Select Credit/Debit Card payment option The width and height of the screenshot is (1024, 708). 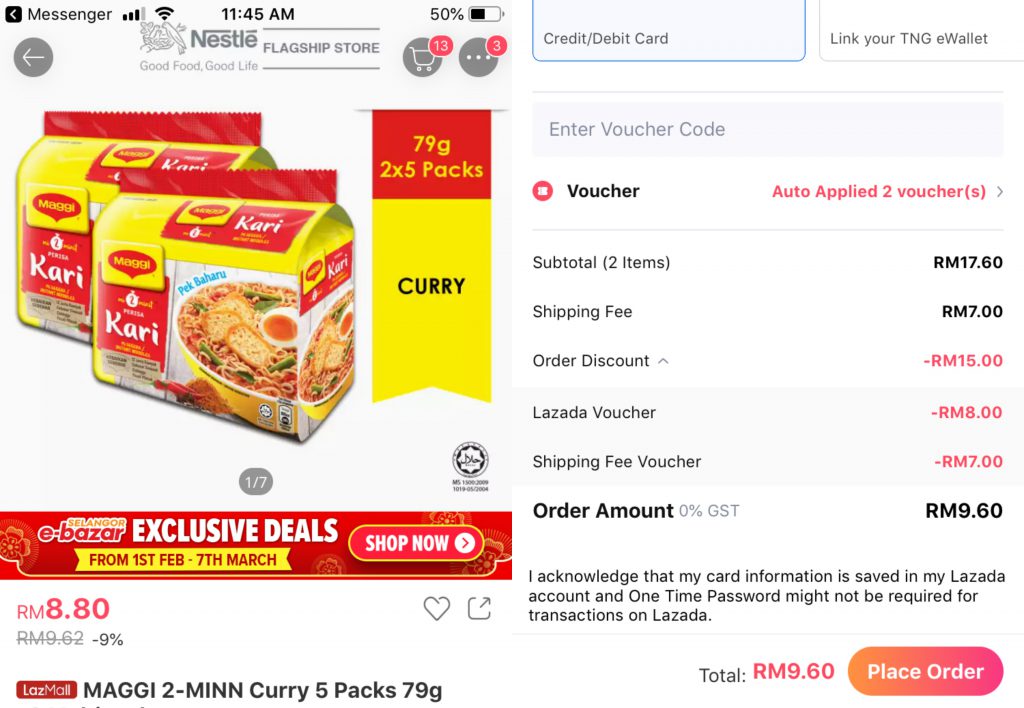[668, 30]
